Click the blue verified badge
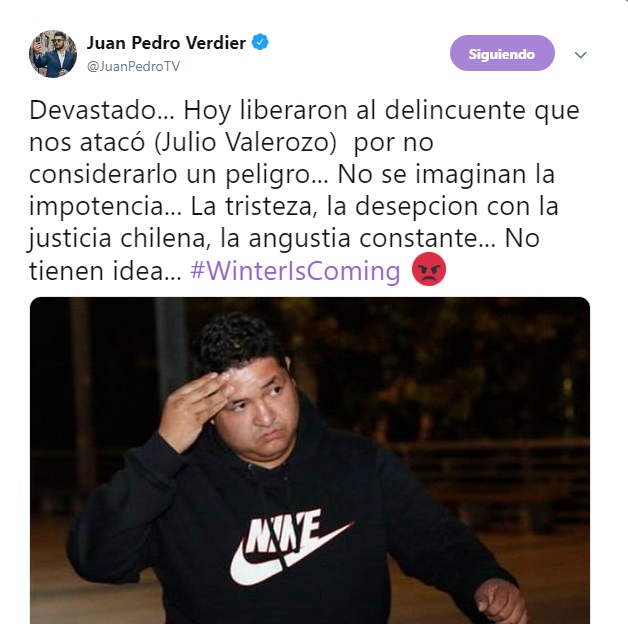This screenshot has height=624, width=628. click(x=260, y=42)
